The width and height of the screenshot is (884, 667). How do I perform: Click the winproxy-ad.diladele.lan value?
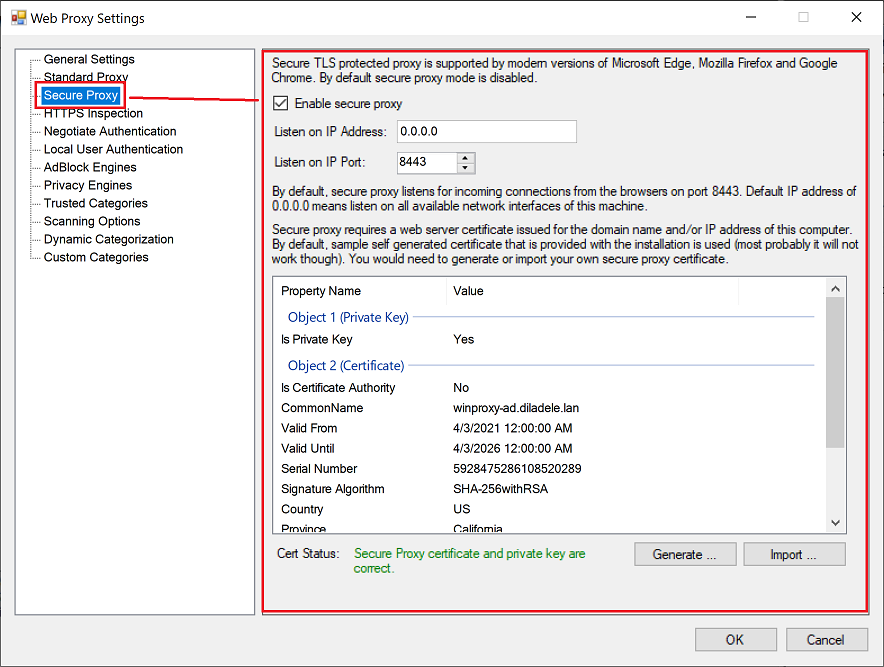coord(516,408)
